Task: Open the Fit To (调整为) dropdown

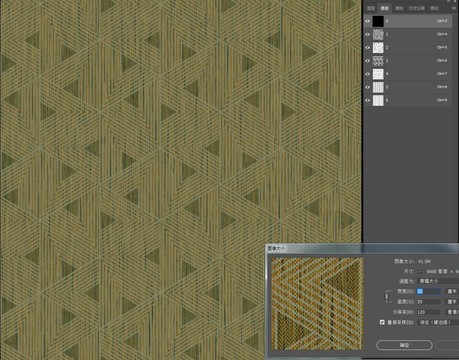Action: tap(438, 281)
